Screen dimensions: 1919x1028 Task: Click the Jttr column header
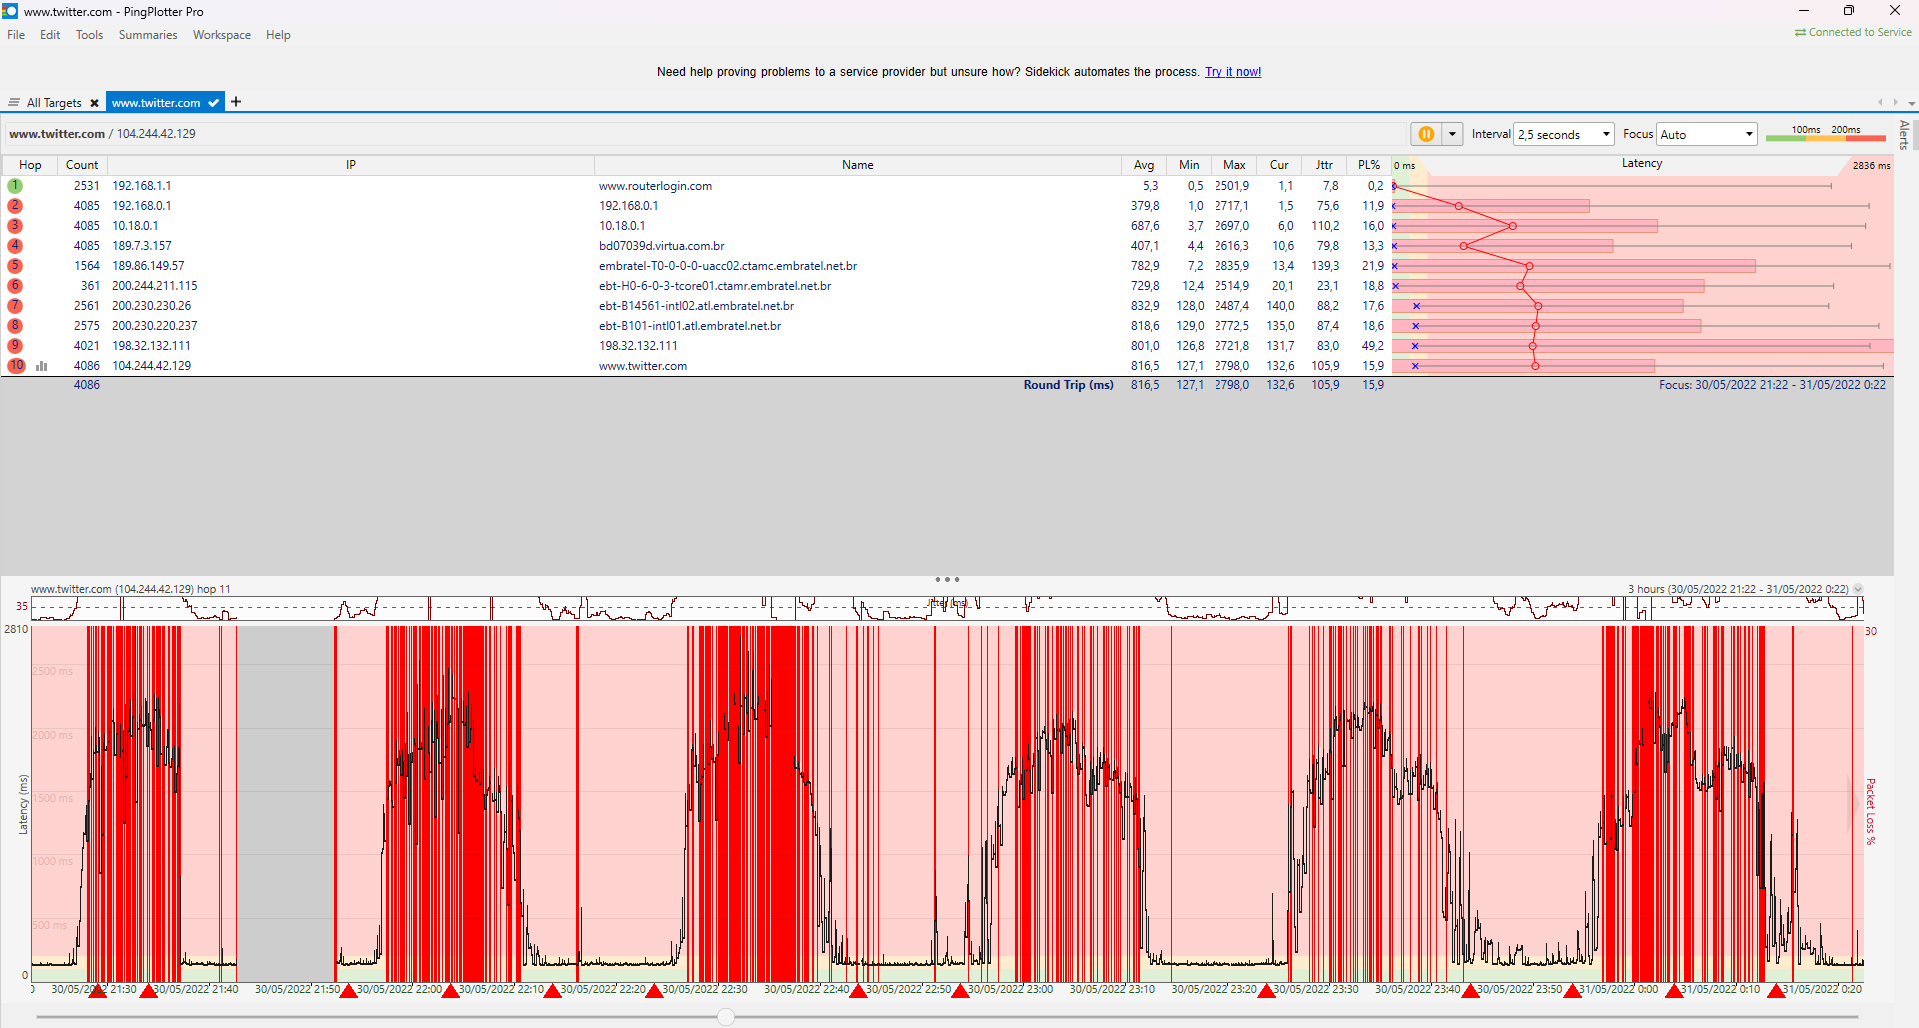[1324, 165]
